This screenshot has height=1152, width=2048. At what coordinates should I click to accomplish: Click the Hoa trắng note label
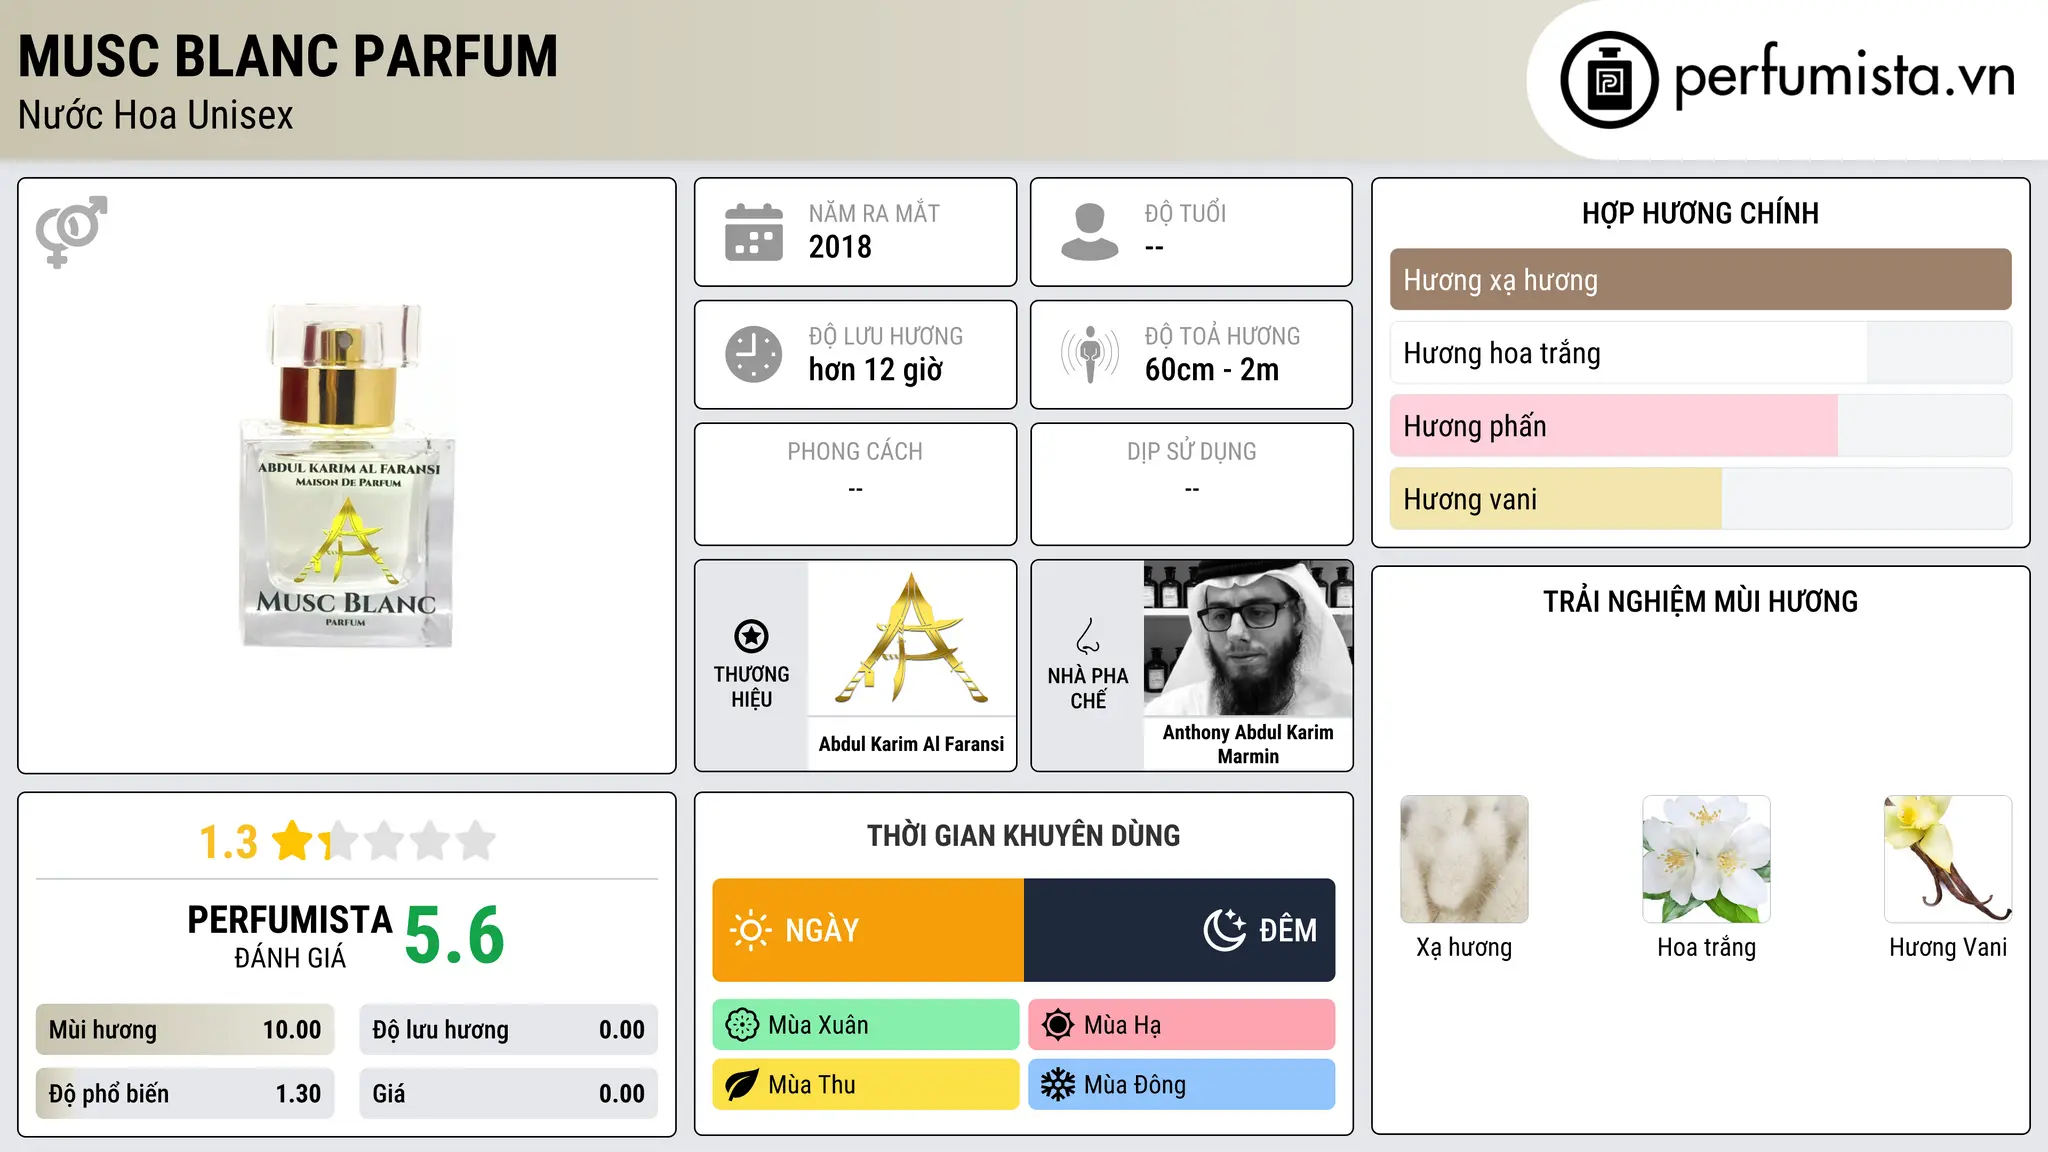coord(1706,947)
